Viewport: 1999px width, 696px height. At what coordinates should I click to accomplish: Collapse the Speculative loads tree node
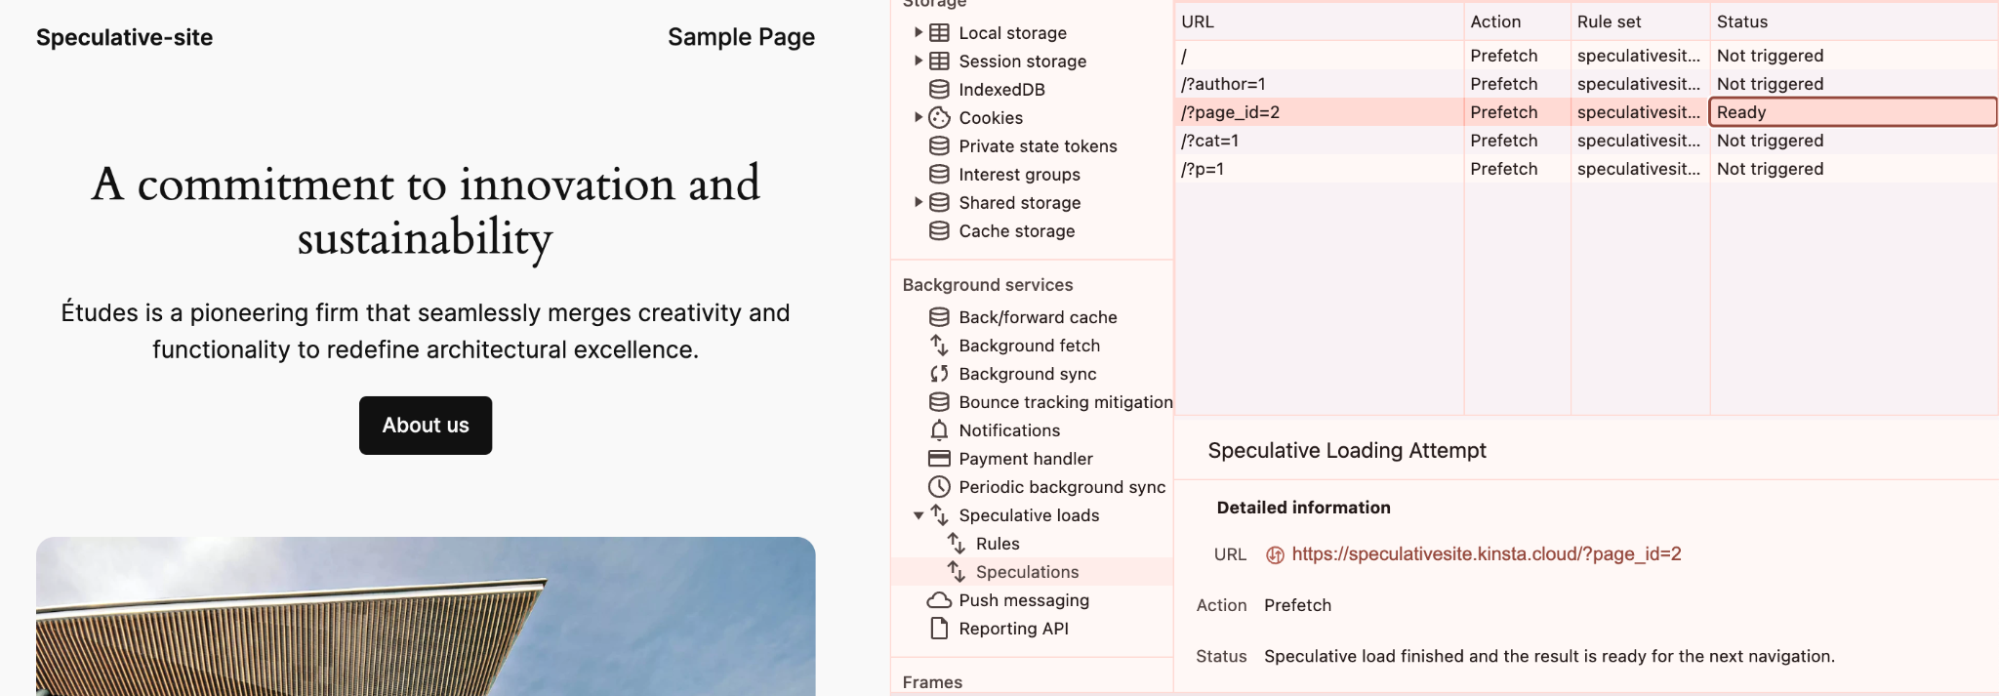(x=918, y=516)
